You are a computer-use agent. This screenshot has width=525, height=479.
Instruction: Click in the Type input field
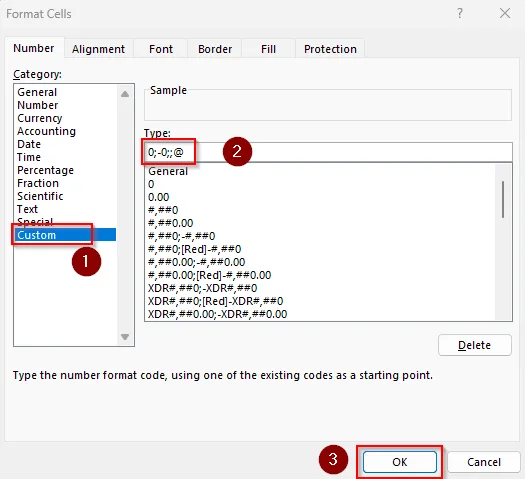[x=328, y=152]
